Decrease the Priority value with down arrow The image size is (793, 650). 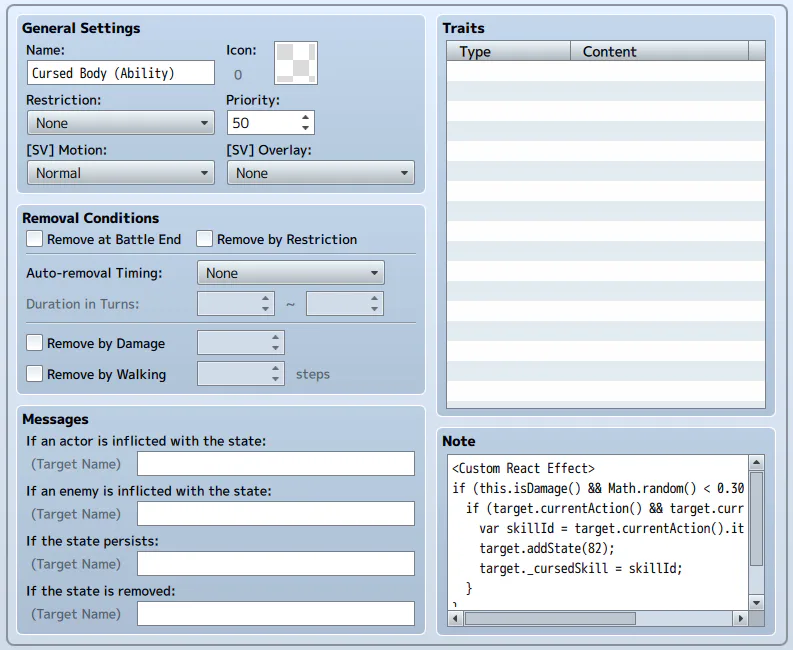pyautogui.click(x=306, y=128)
